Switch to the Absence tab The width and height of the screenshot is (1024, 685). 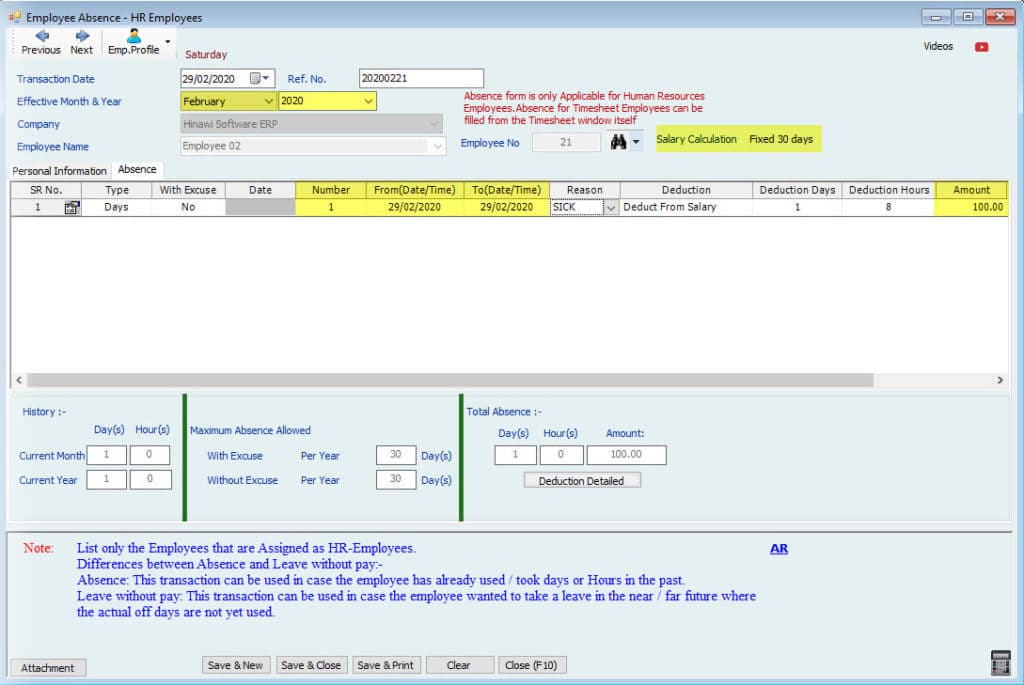(x=137, y=170)
